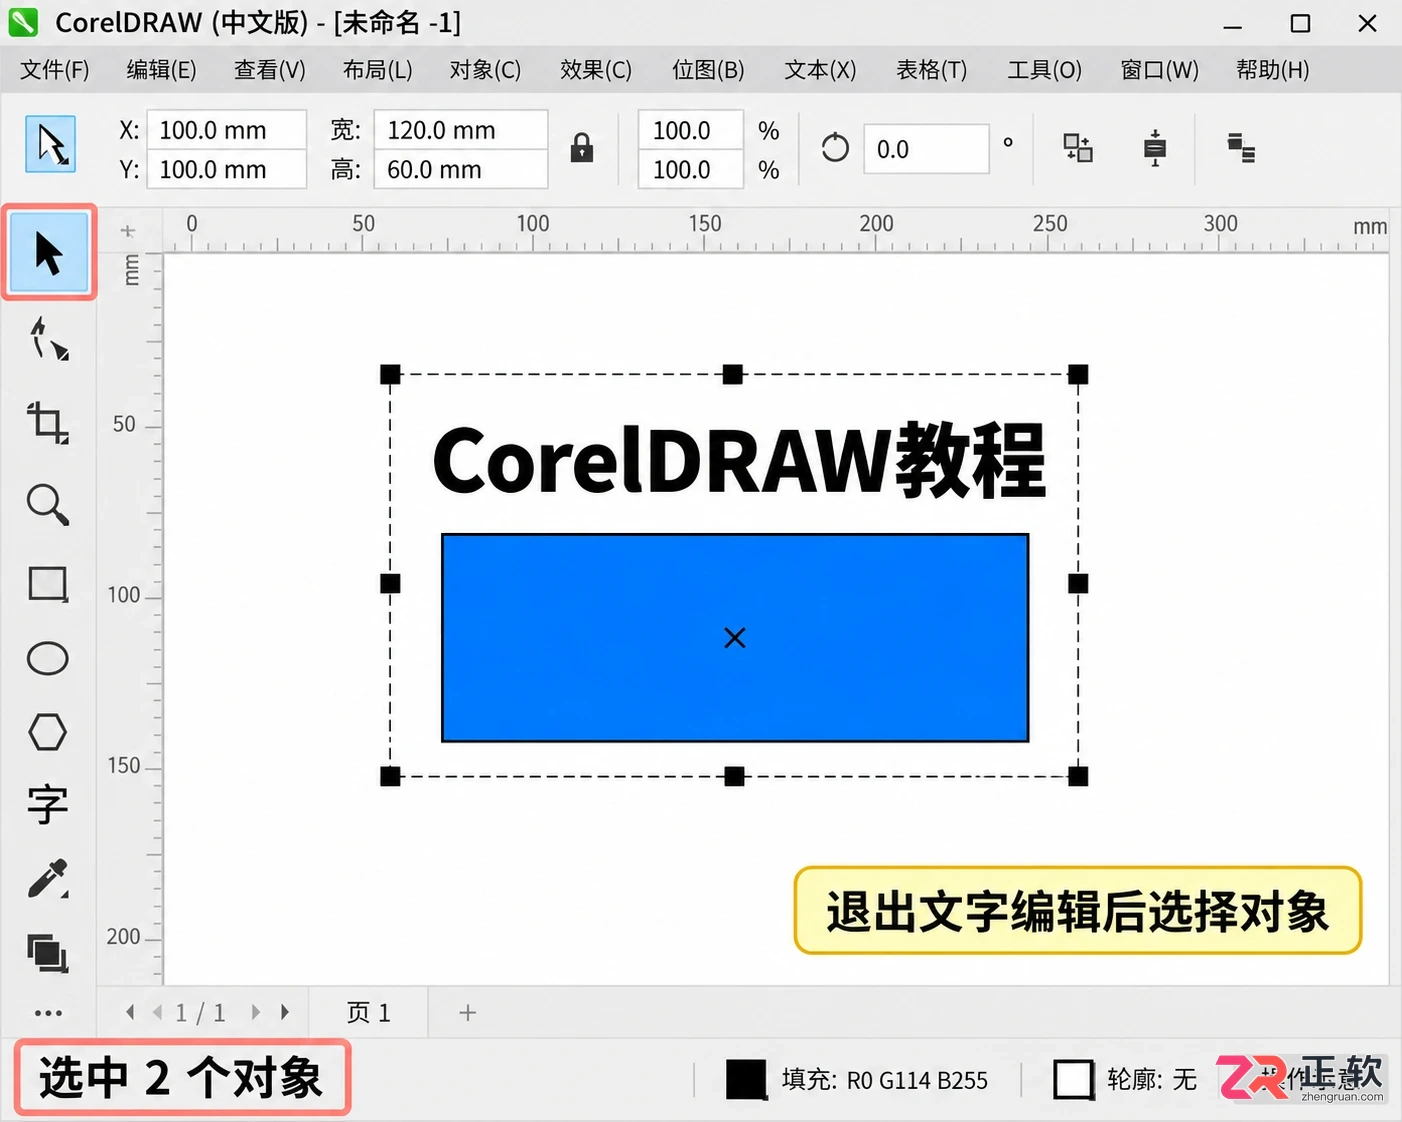Select the Polygon hexagon tool

48,732
